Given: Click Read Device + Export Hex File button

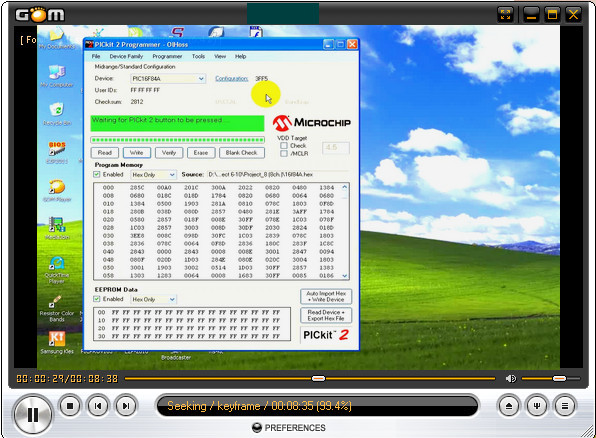Looking at the screenshot, I should 326,315.
